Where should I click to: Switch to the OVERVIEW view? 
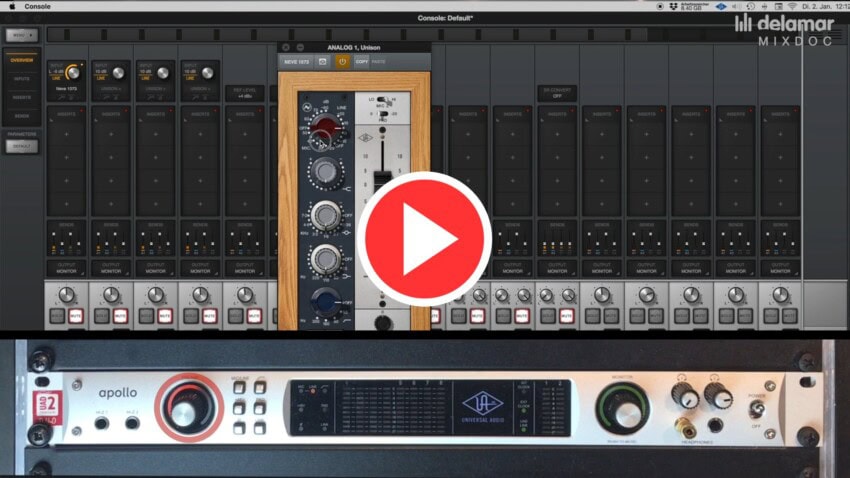(x=22, y=60)
